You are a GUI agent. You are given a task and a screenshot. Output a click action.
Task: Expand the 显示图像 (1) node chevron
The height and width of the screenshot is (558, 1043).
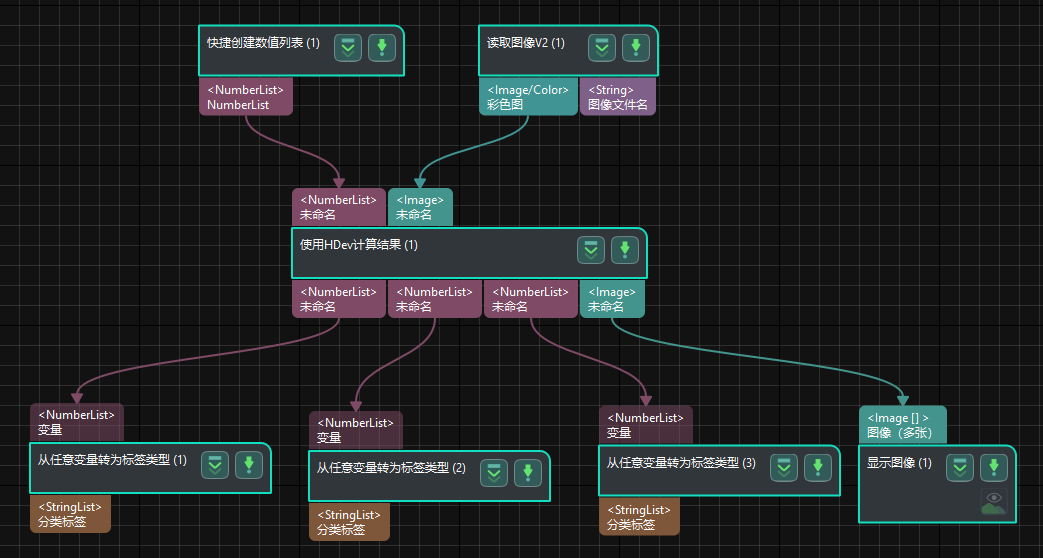click(x=960, y=467)
